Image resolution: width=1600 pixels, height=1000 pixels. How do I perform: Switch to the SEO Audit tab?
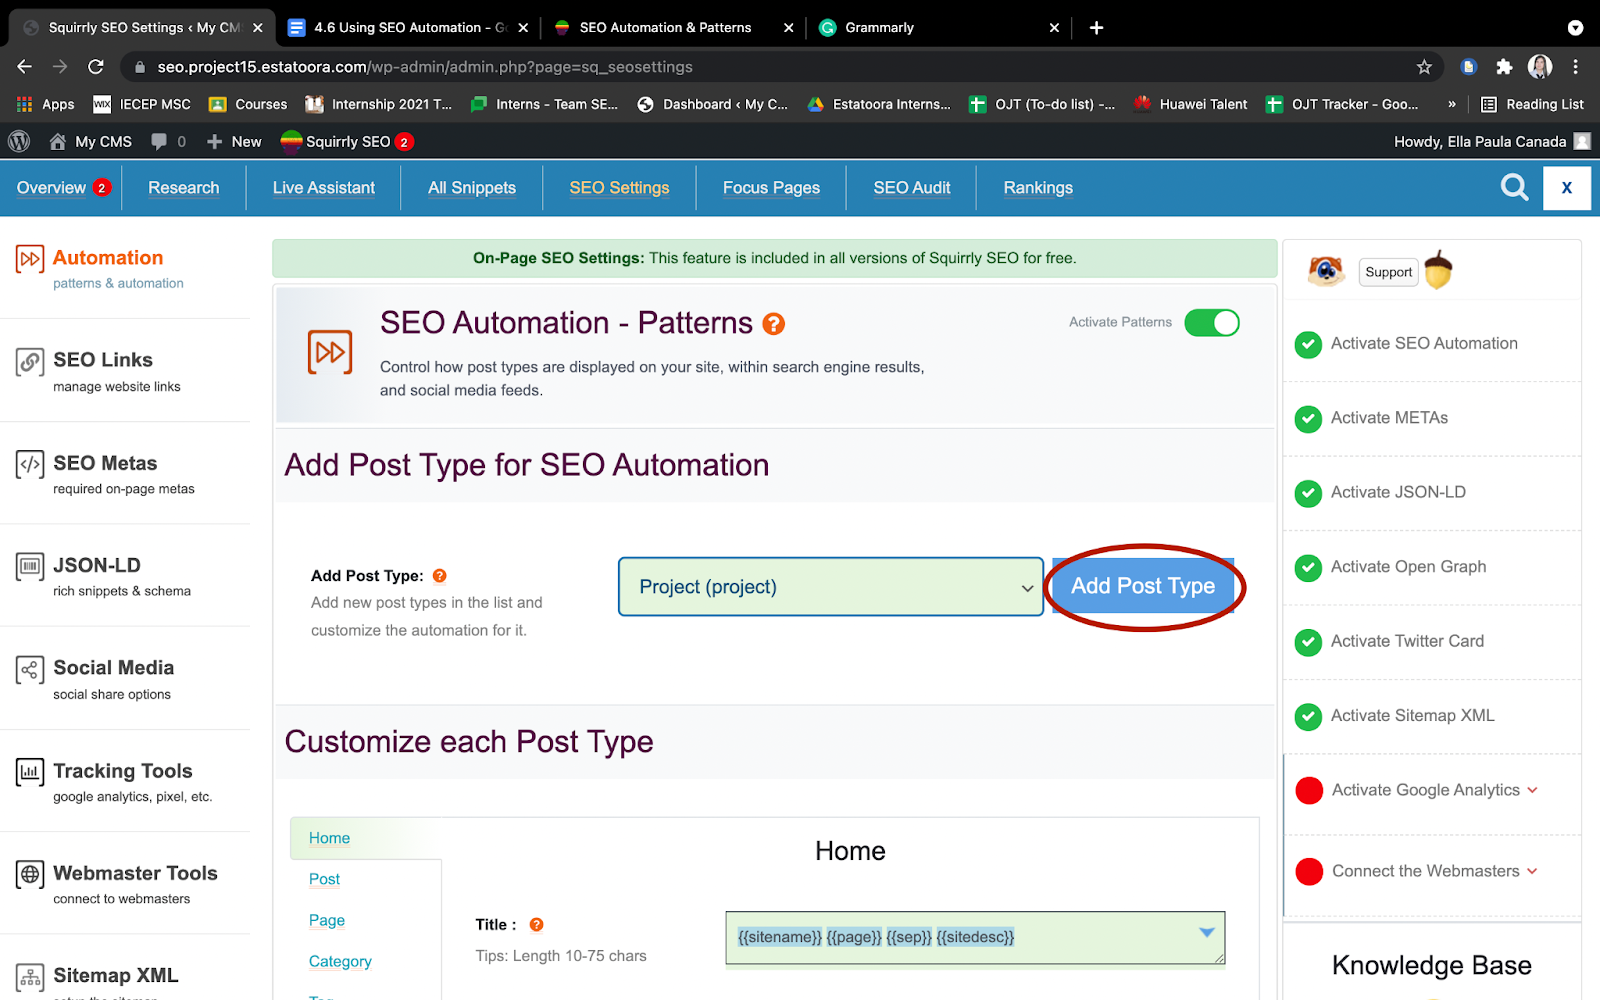912,188
